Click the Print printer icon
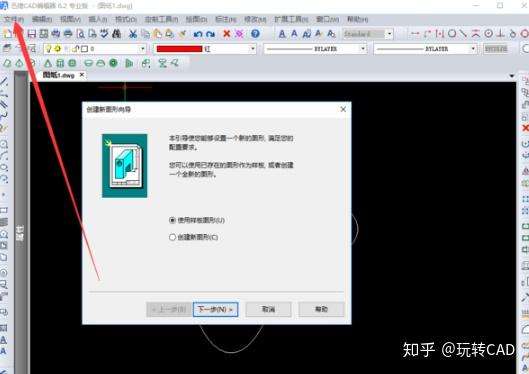529x374 pixels. [x=68, y=34]
